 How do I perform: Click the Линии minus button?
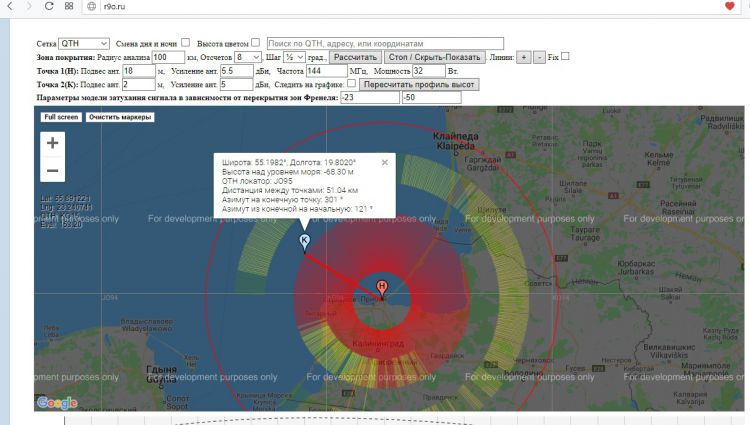point(540,57)
